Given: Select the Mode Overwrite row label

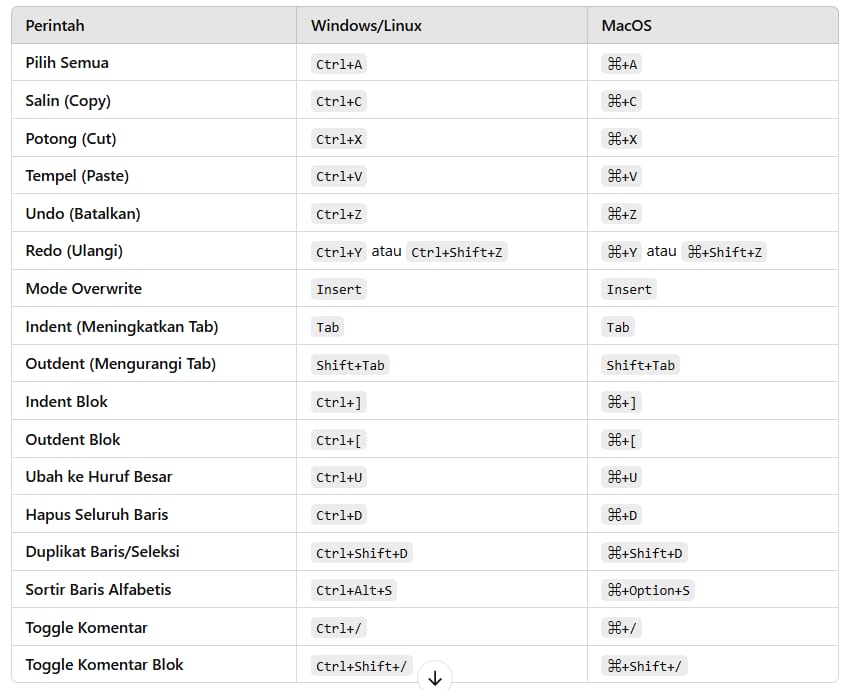Looking at the screenshot, I should pos(83,289).
